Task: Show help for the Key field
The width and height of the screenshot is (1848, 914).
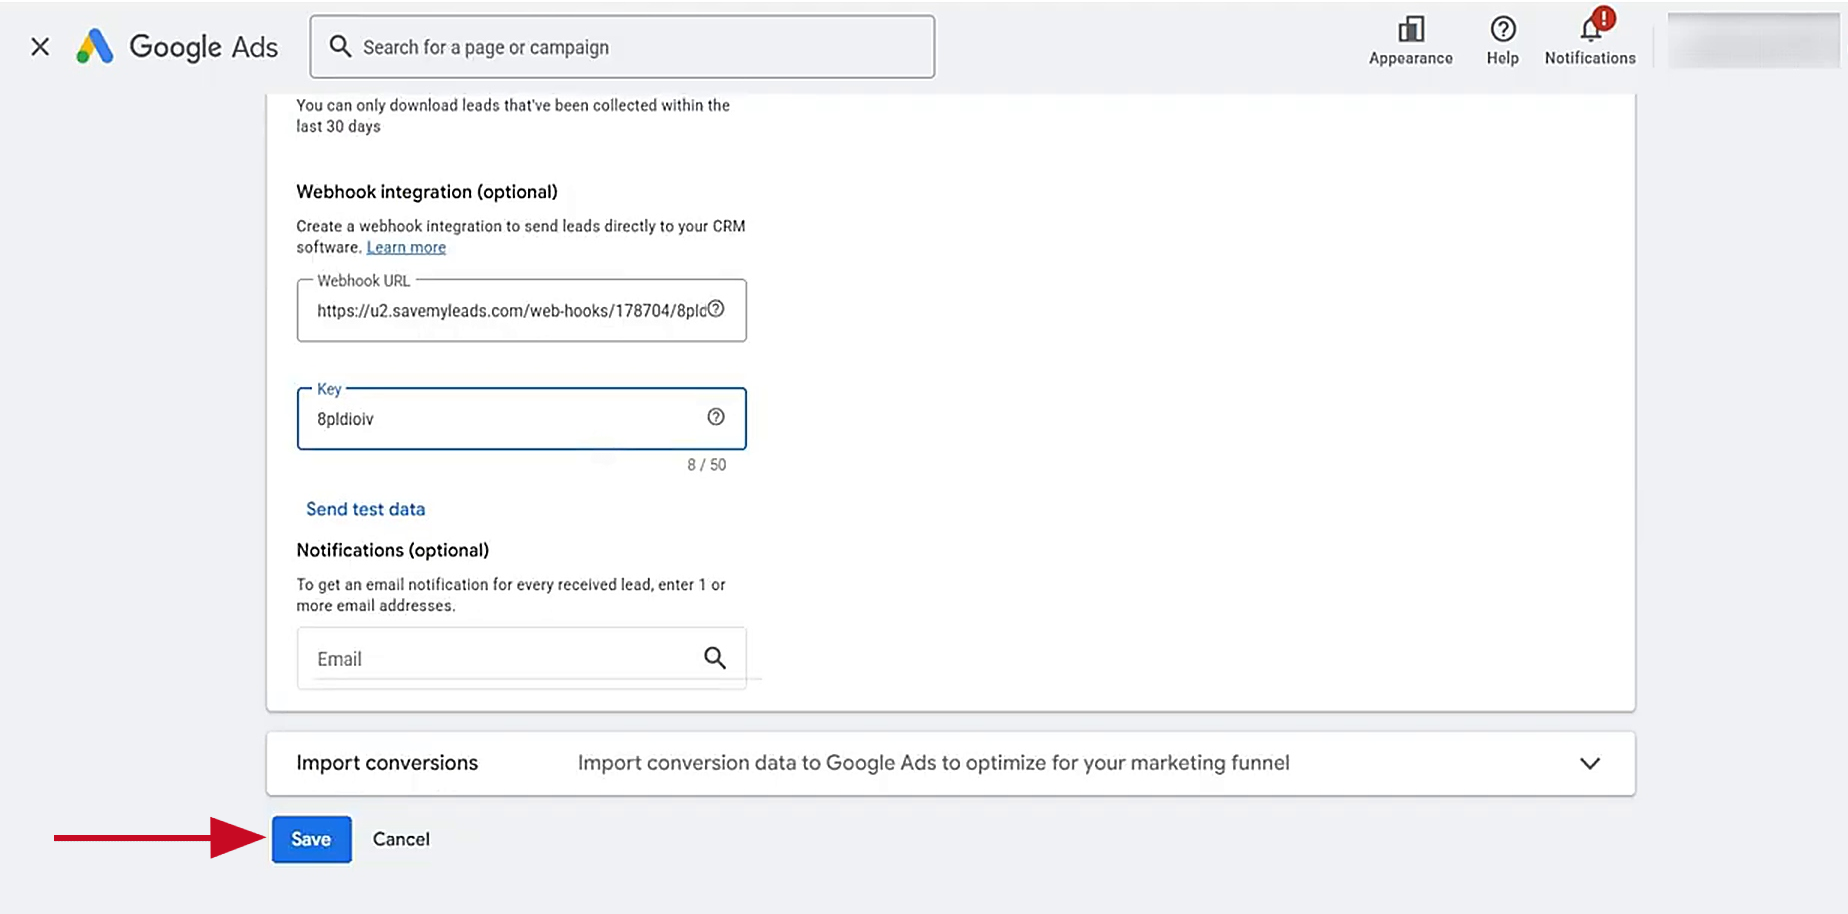Action: coord(716,417)
